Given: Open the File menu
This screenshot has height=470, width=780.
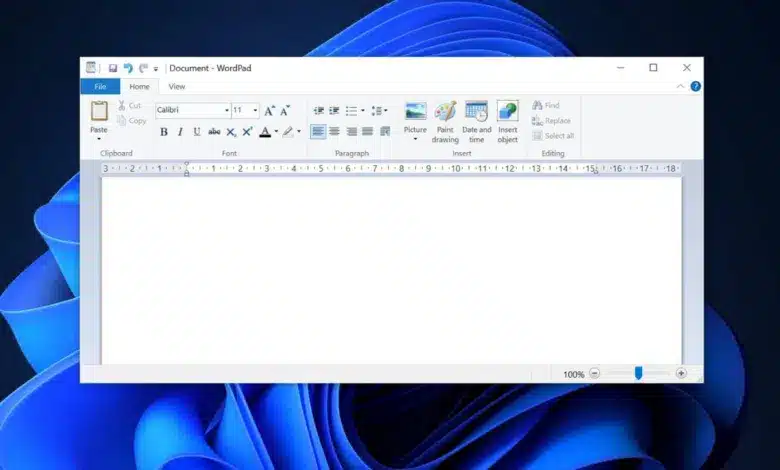Looking at the screenshot, I should 100,87.
